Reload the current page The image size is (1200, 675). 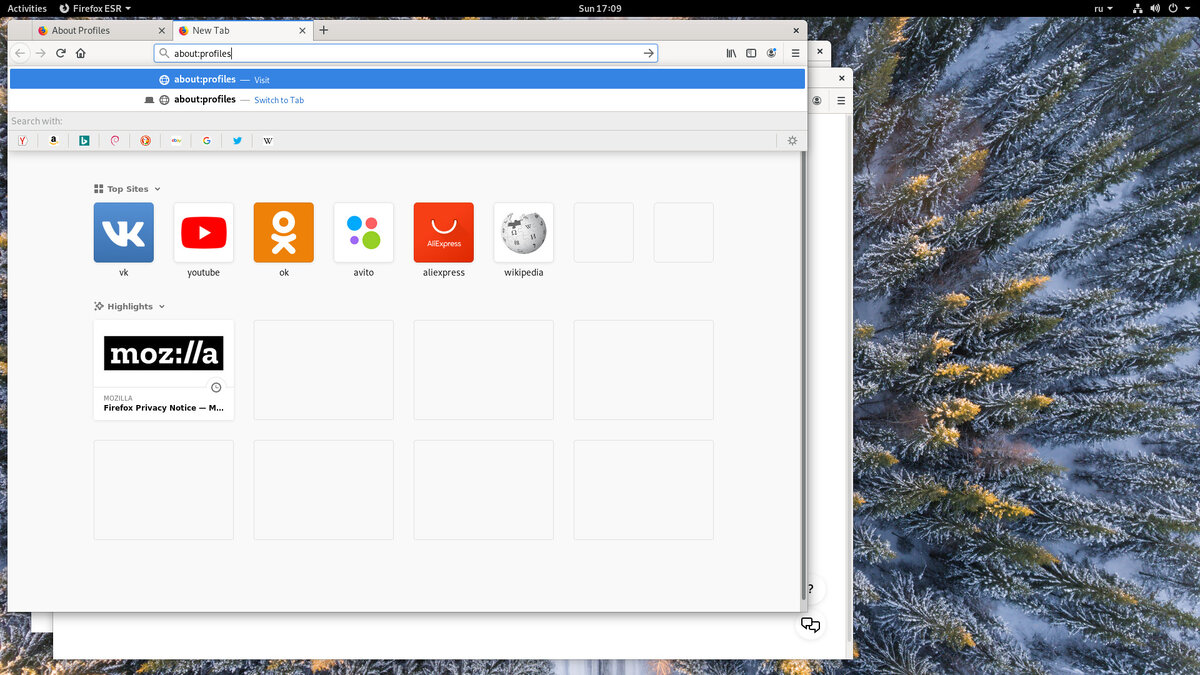[60, 53]
